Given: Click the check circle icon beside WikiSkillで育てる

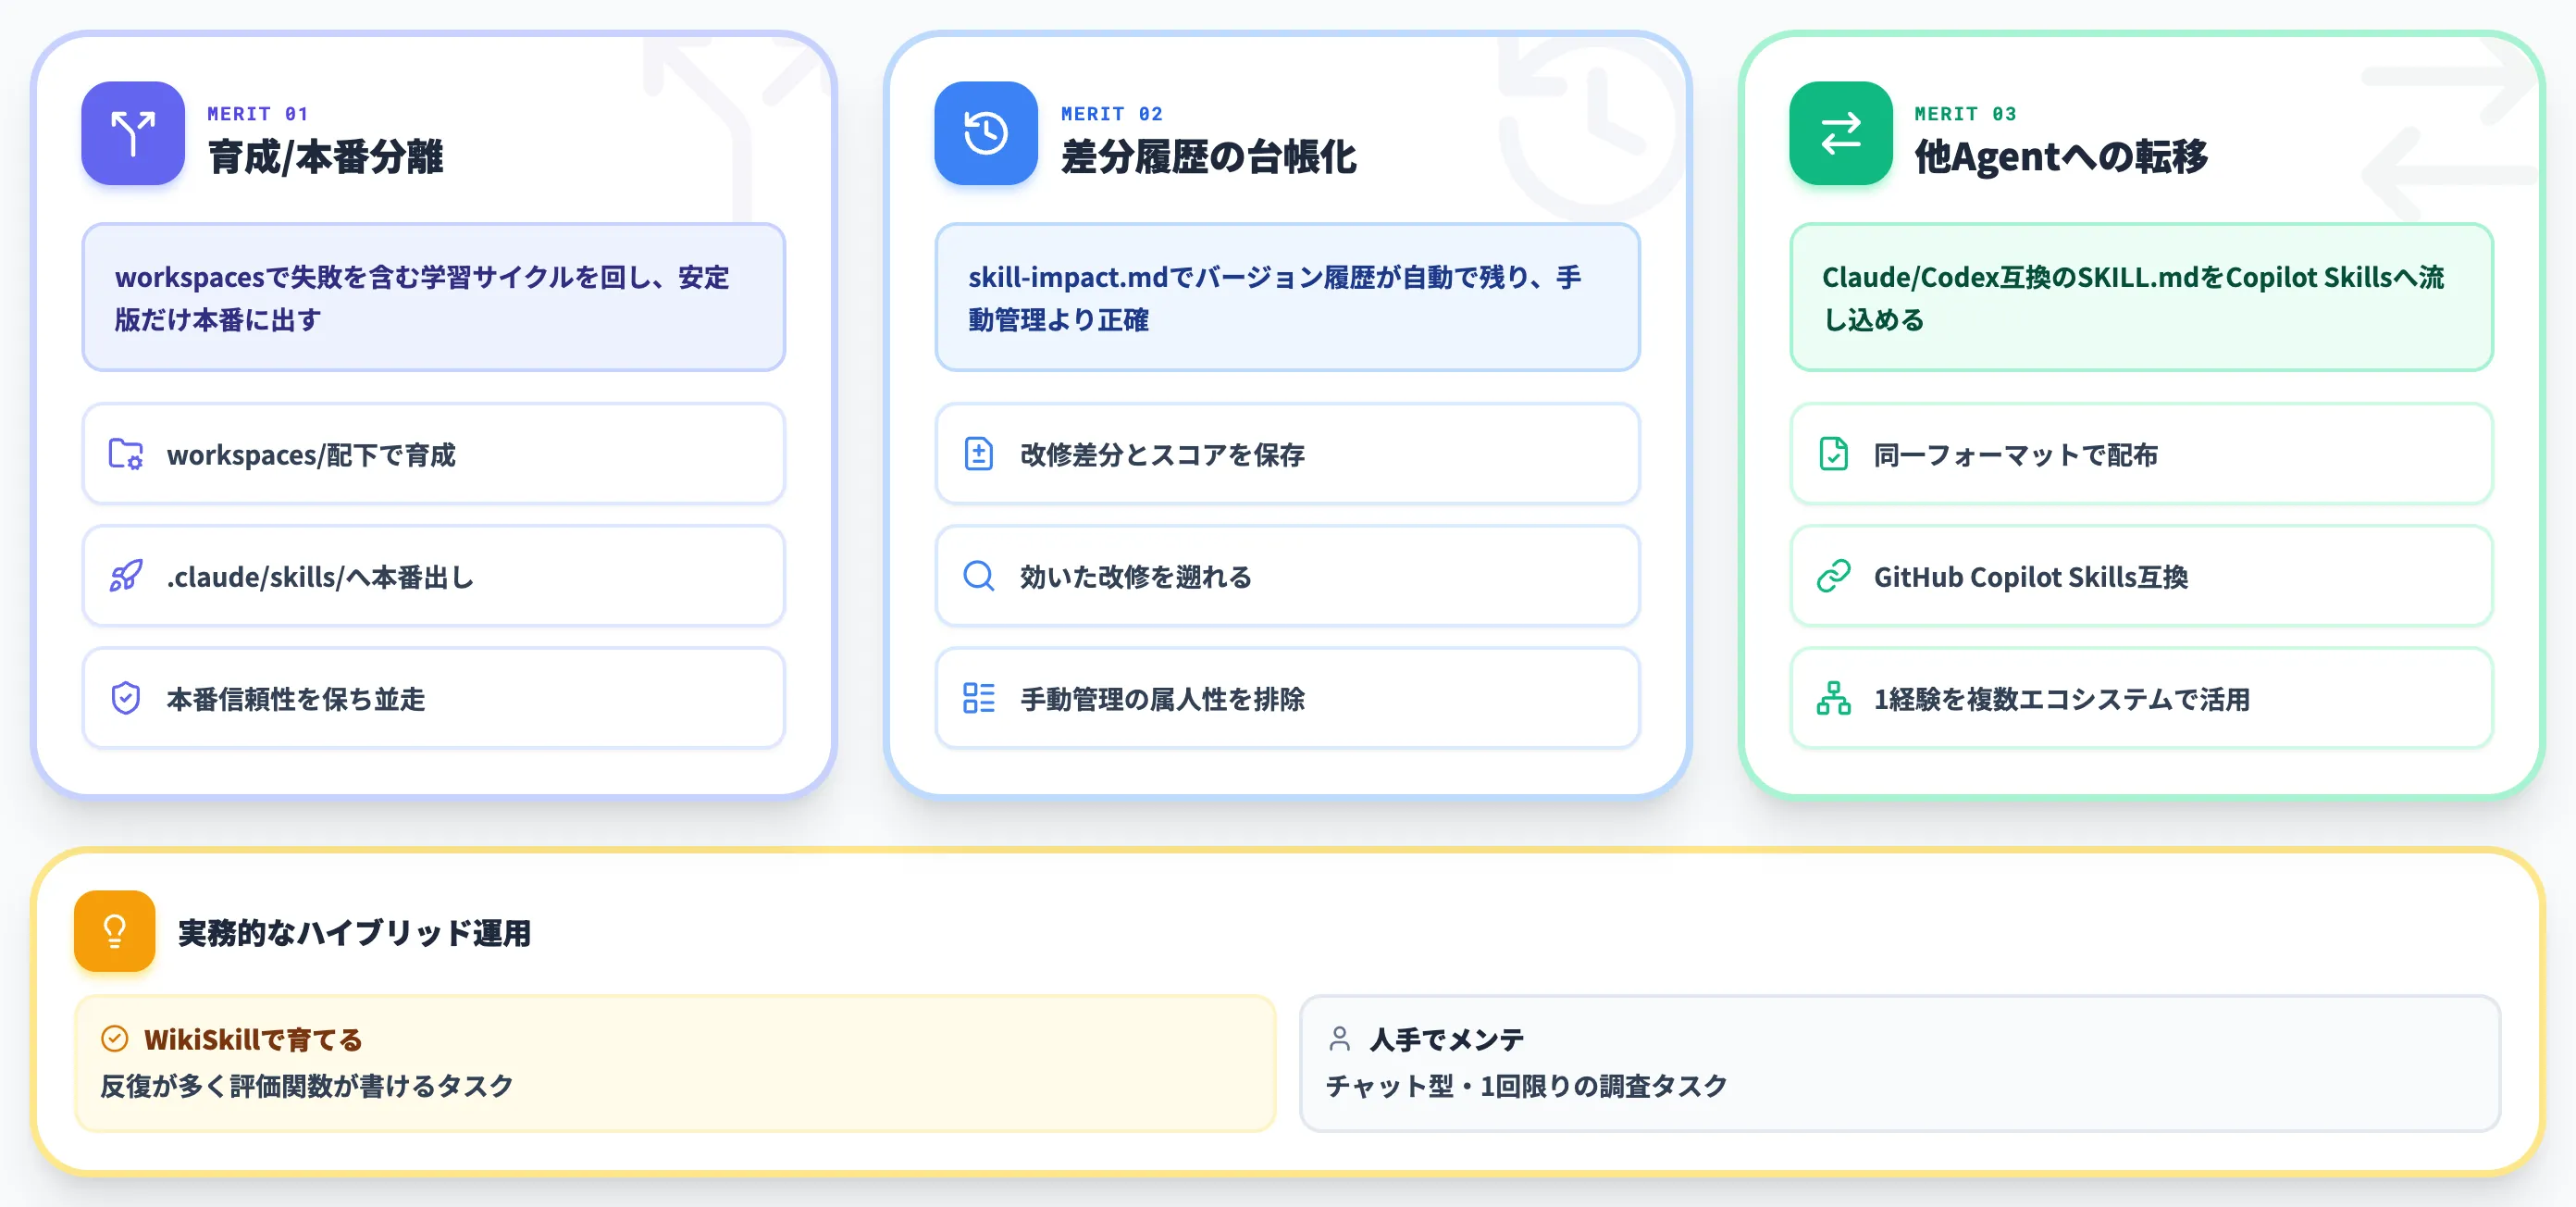Looking at the screenshot, I should 115,1039.
